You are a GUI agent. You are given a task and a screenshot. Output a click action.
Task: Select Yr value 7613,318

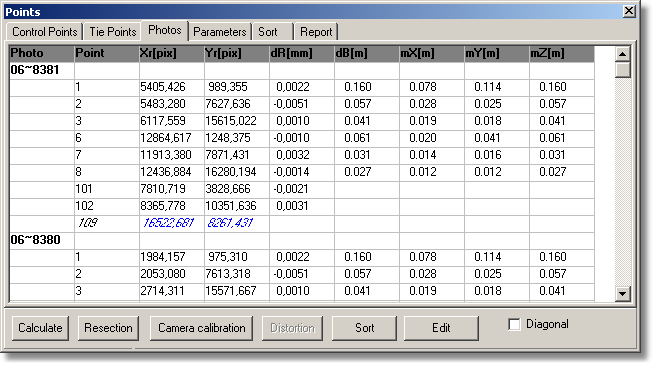pyautogui.click(x=228, y=274)
